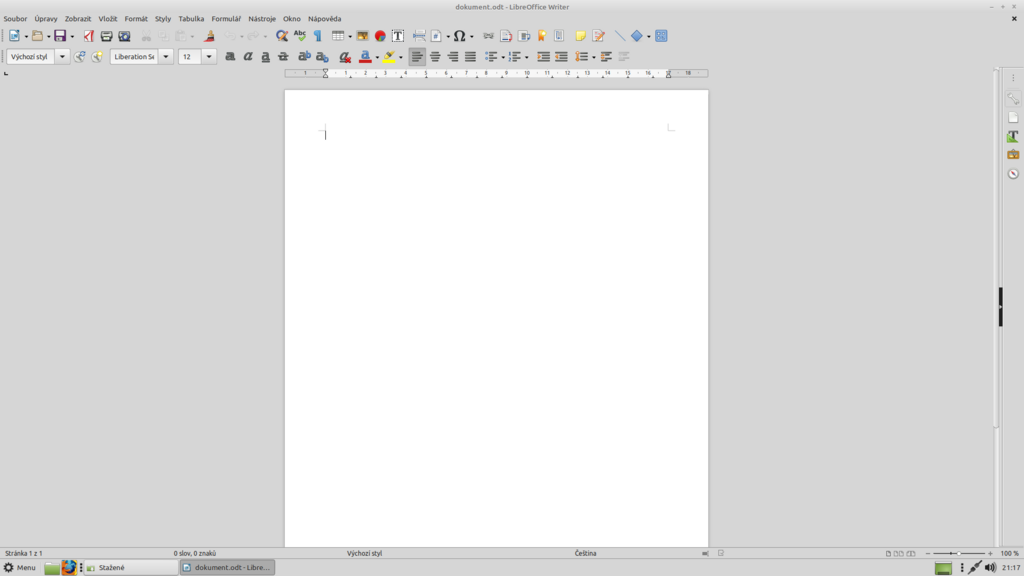Insert a table with the table icon
1024x576 pixels.
point(338,36)
